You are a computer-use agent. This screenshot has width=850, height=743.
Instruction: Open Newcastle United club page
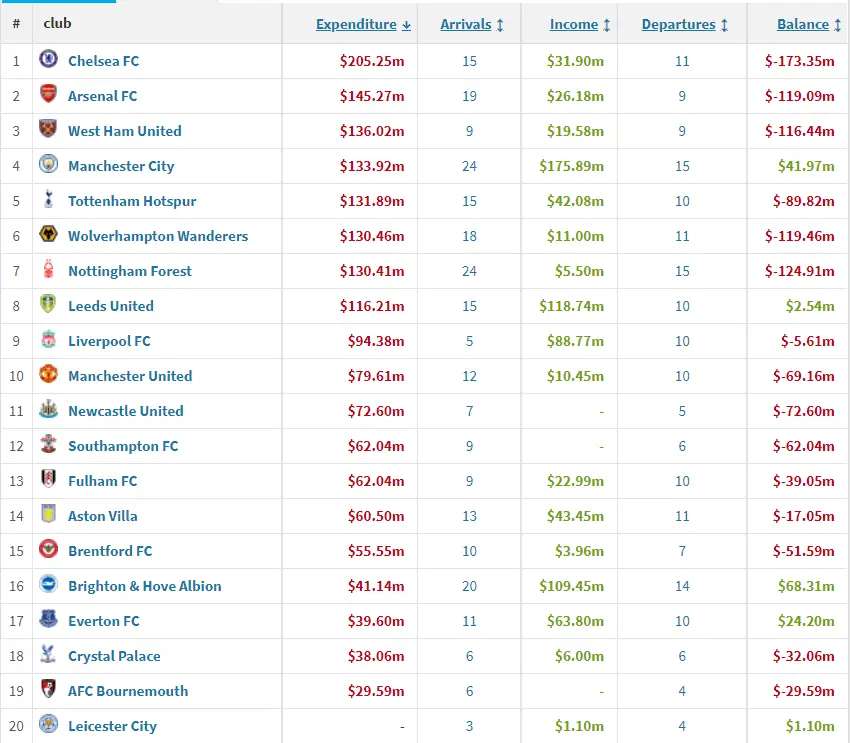(x=126, y=411)
